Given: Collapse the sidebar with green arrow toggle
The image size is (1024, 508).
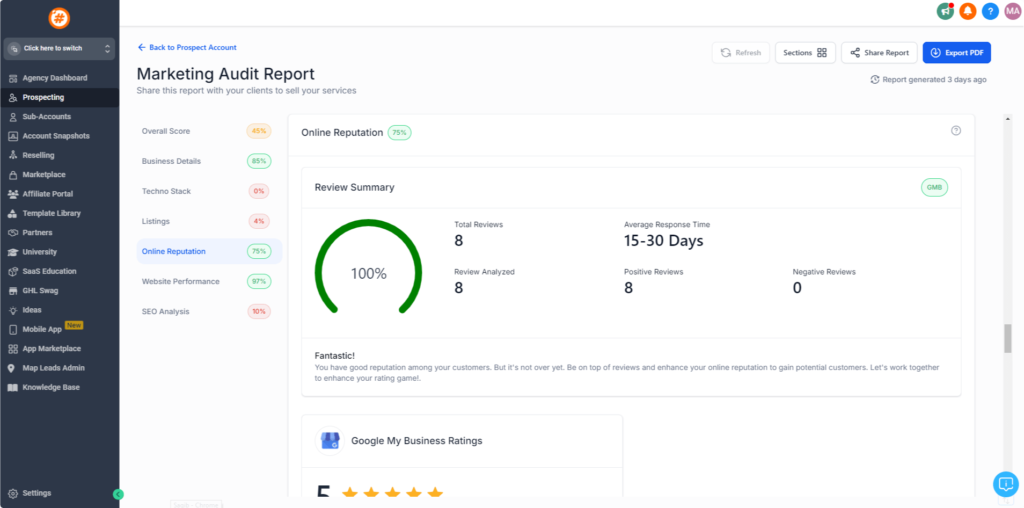Looking at the screenshot, I should coord(118,494).
